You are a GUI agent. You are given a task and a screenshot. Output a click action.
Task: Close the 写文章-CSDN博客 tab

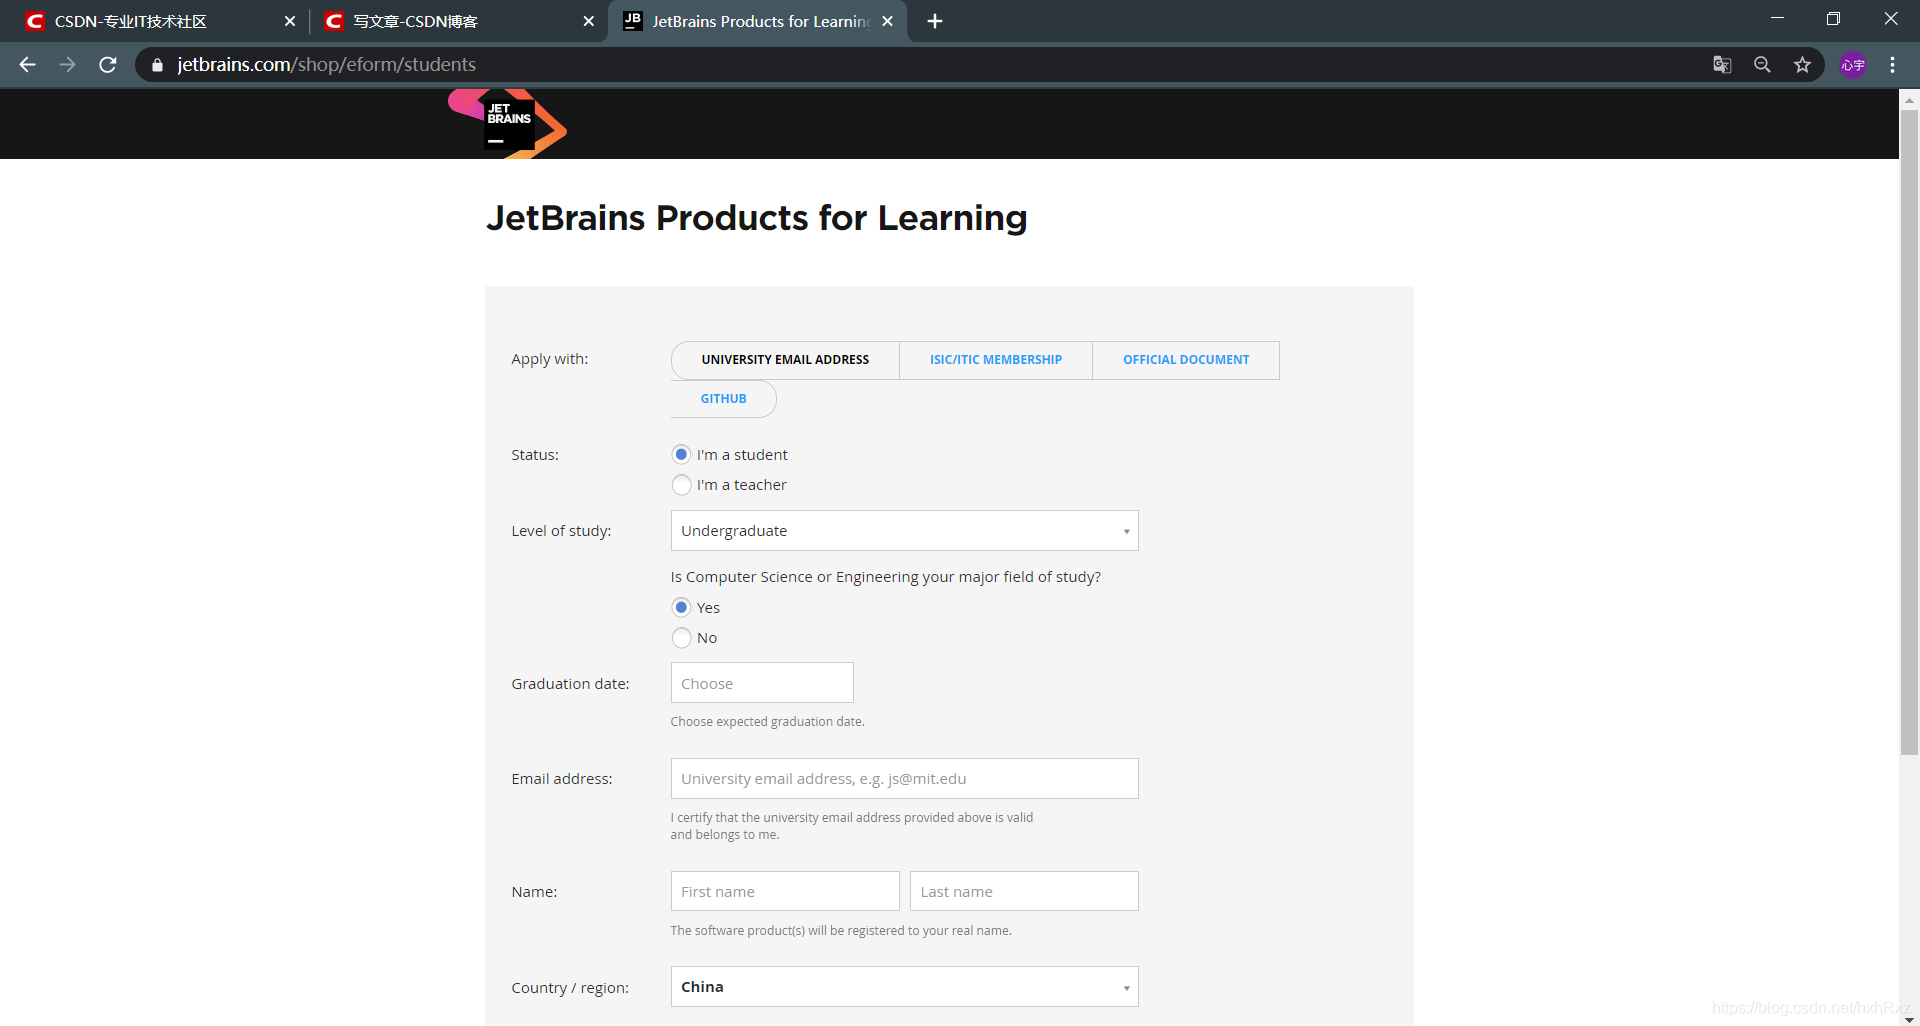click(x=588, y=21)
